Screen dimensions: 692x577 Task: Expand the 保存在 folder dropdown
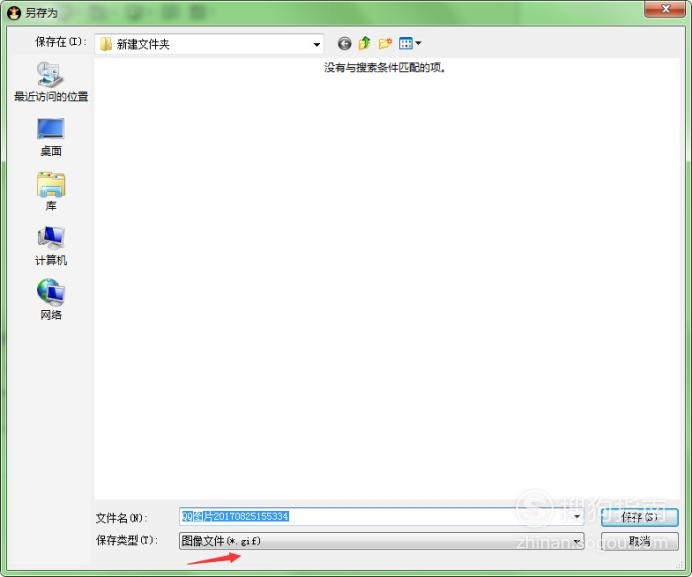tap(317, 44)
